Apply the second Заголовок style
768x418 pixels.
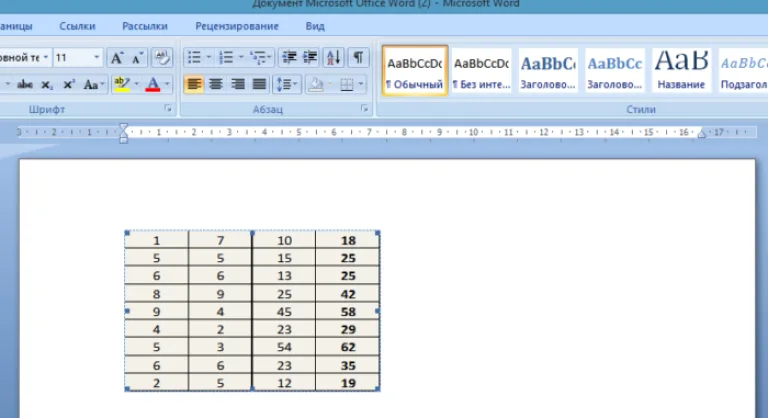pos(615,71)
